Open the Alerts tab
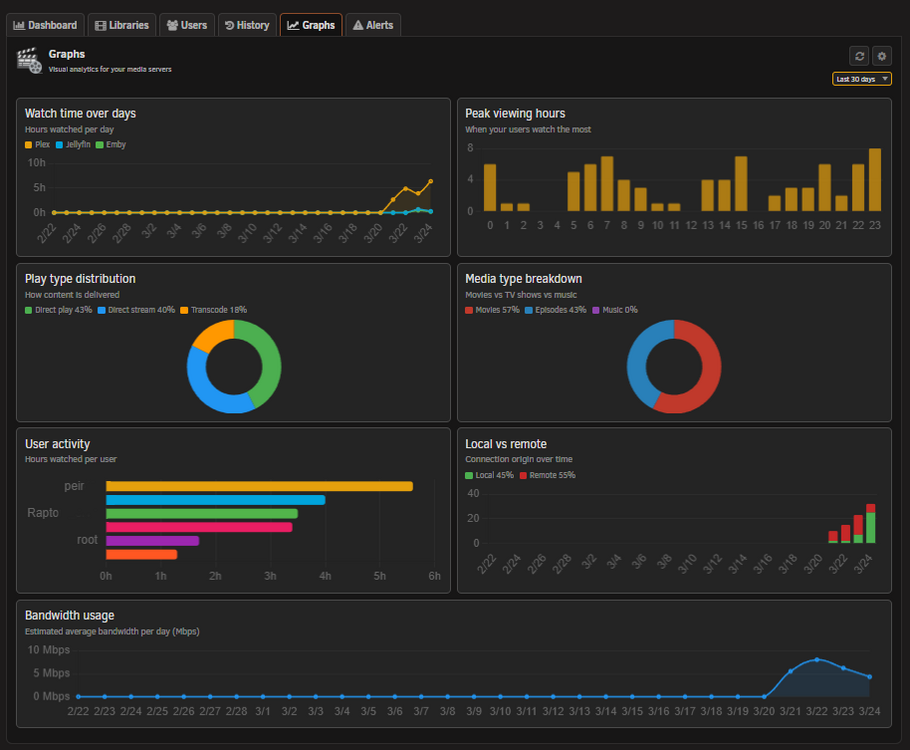The width and height of the screenshot is (910, 750). (x=373, y=25)
